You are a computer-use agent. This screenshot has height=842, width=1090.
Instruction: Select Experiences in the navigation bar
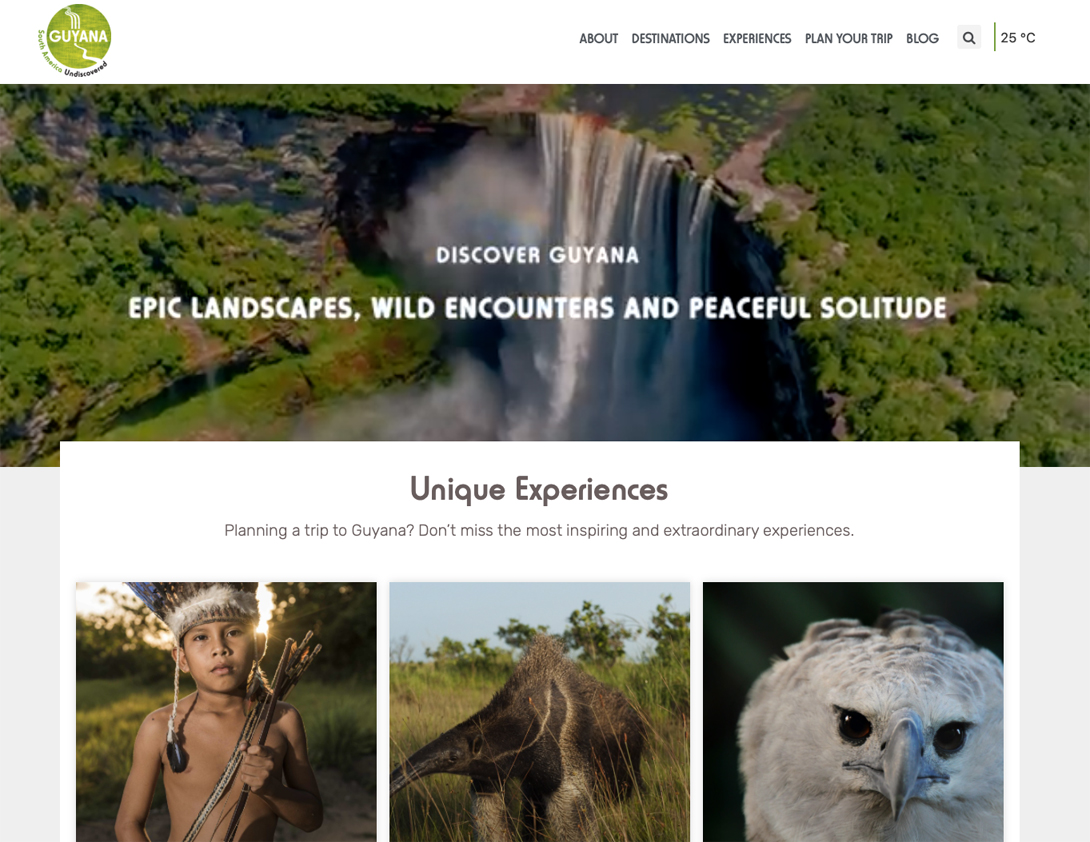(757, 38)
